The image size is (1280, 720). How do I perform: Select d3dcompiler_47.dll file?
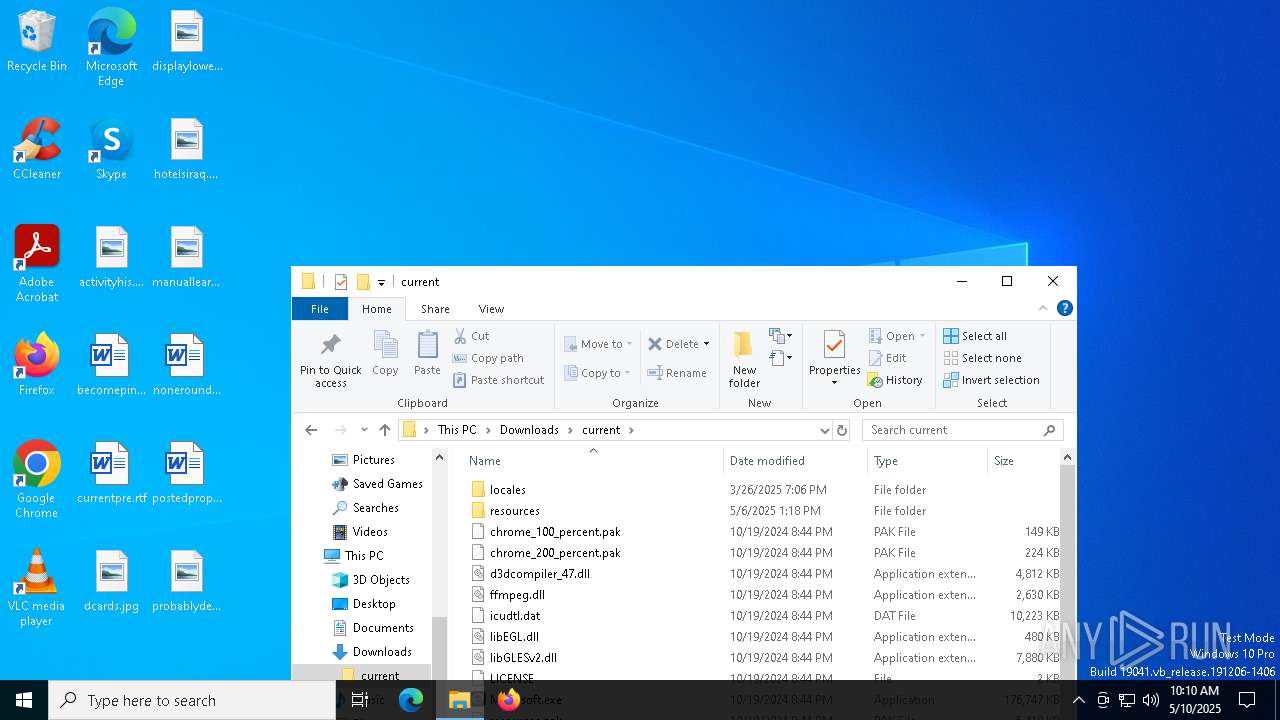(x=540, y=574)
